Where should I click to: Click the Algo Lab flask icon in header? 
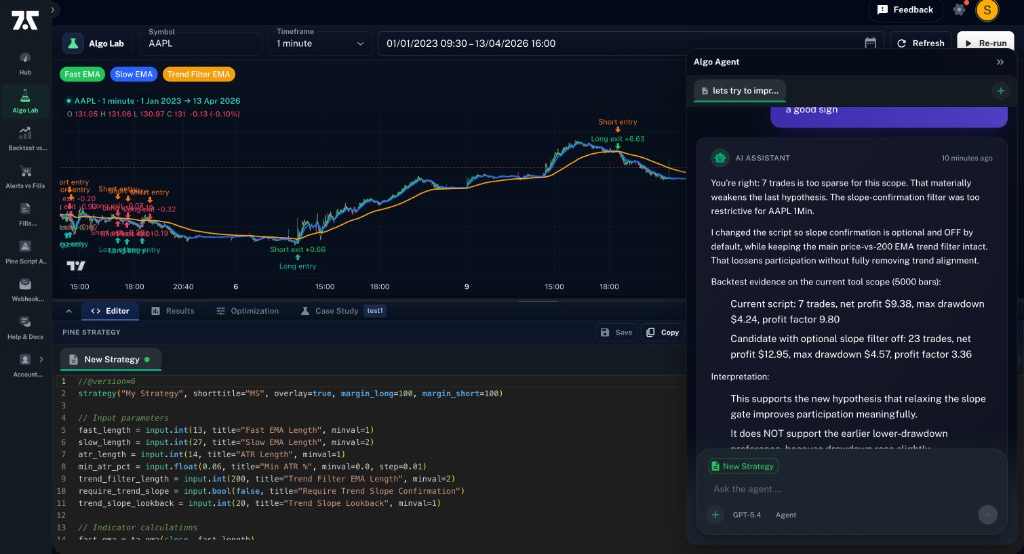pos(73,43)
